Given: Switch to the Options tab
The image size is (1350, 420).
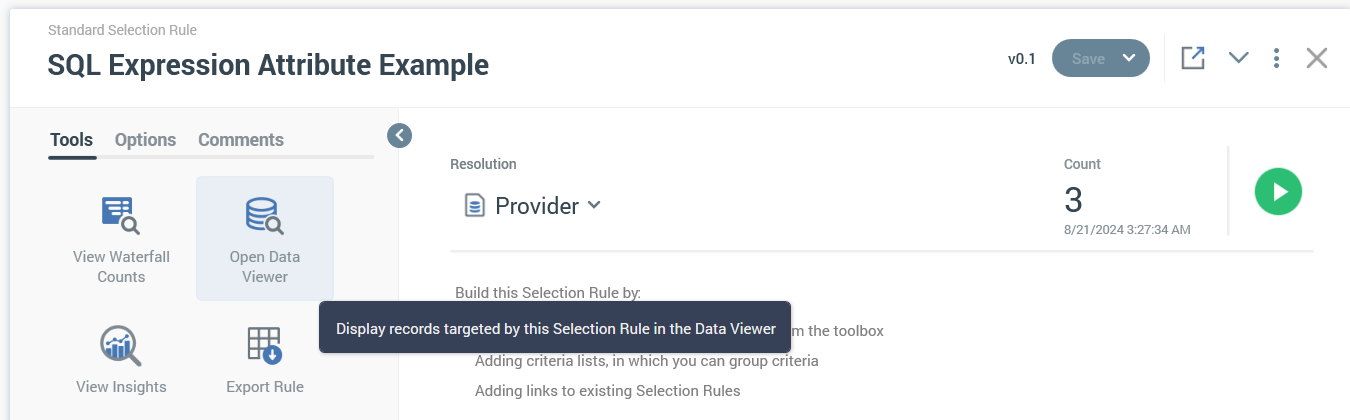Looking at the screenshot, I should pyautogui.click(x=145, y=140).
